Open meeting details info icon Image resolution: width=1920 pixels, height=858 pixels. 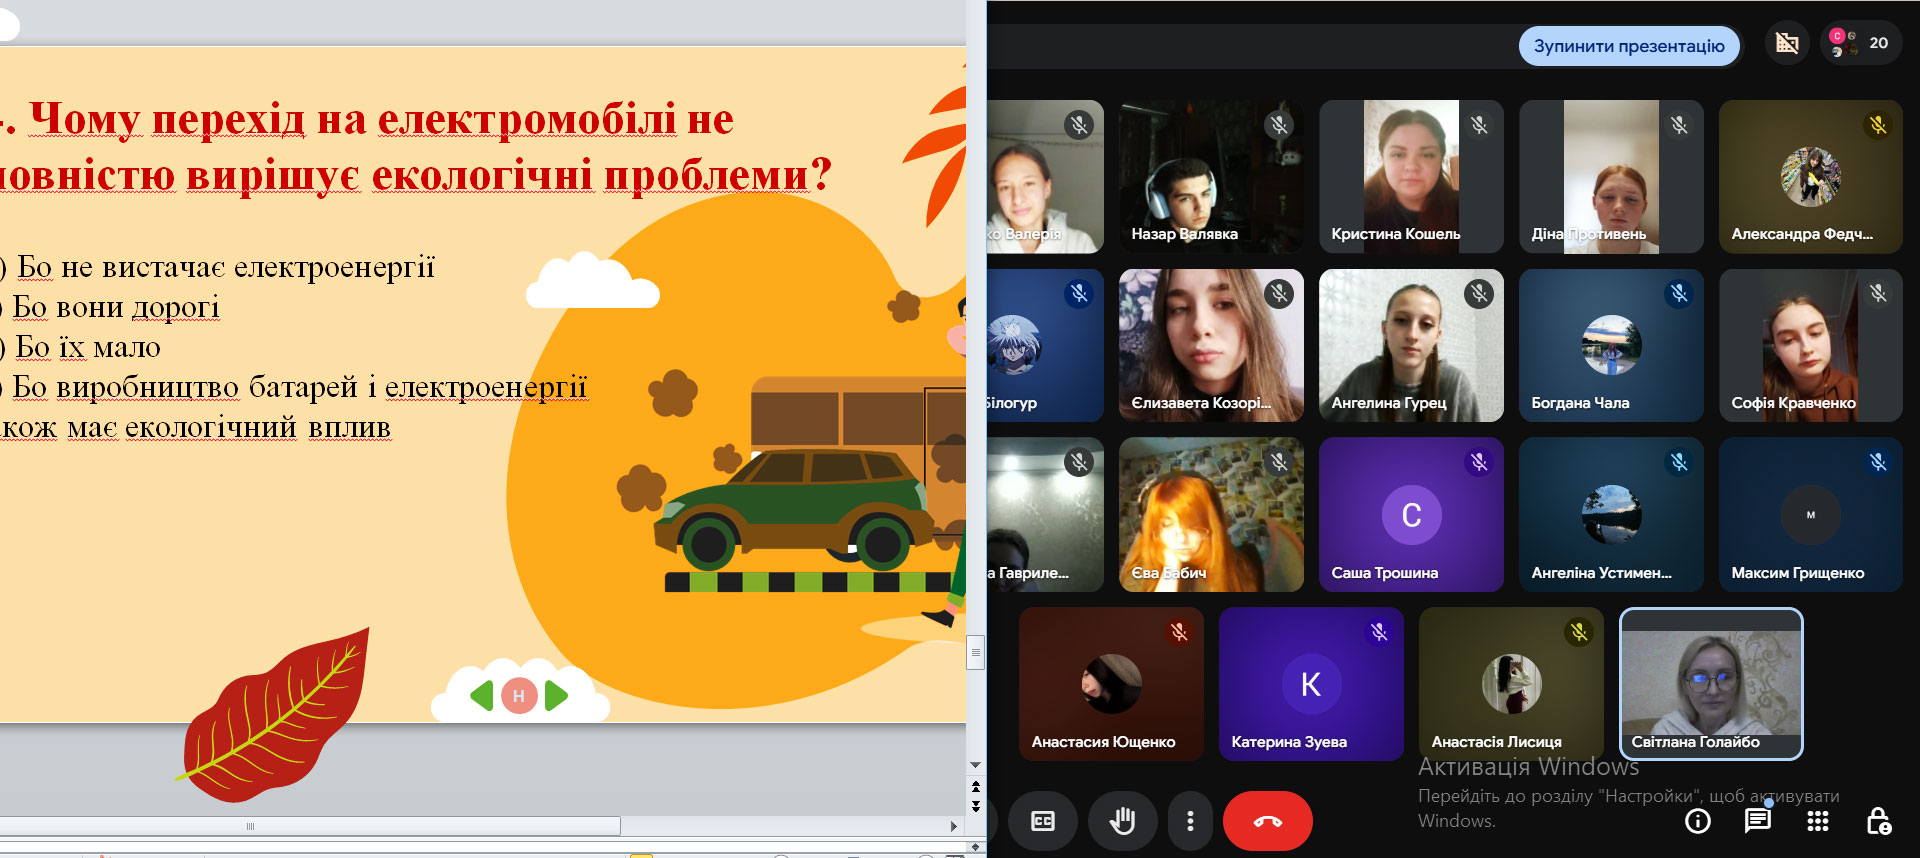(1697, 821)
